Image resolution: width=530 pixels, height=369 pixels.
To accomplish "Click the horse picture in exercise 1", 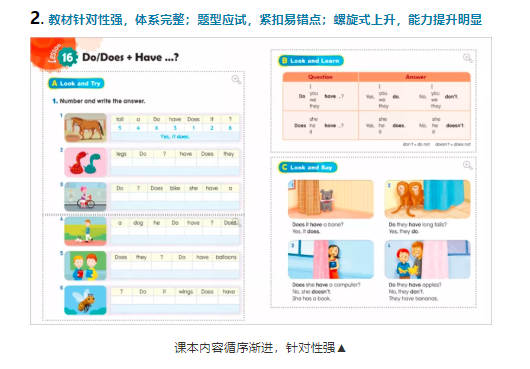I will 86,128.
